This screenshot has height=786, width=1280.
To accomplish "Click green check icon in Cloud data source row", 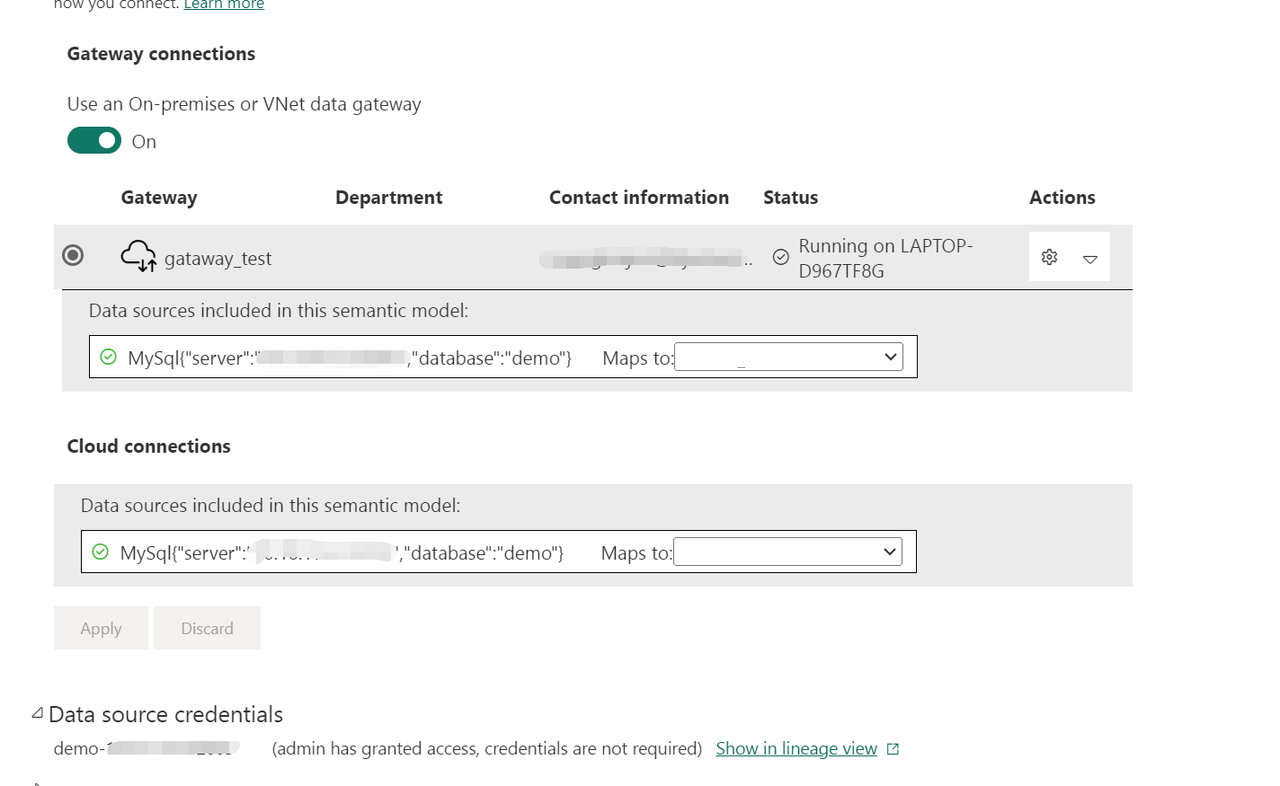I will click(x=100, y=552).
